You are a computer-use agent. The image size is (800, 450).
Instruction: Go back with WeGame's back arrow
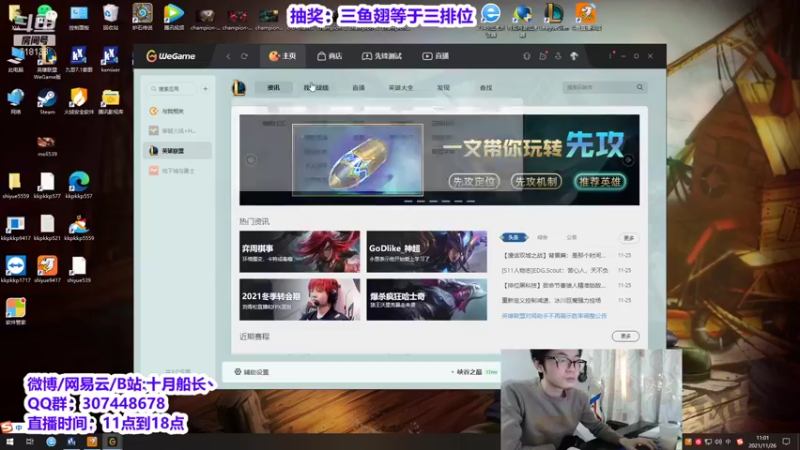[x=229, y=56]
